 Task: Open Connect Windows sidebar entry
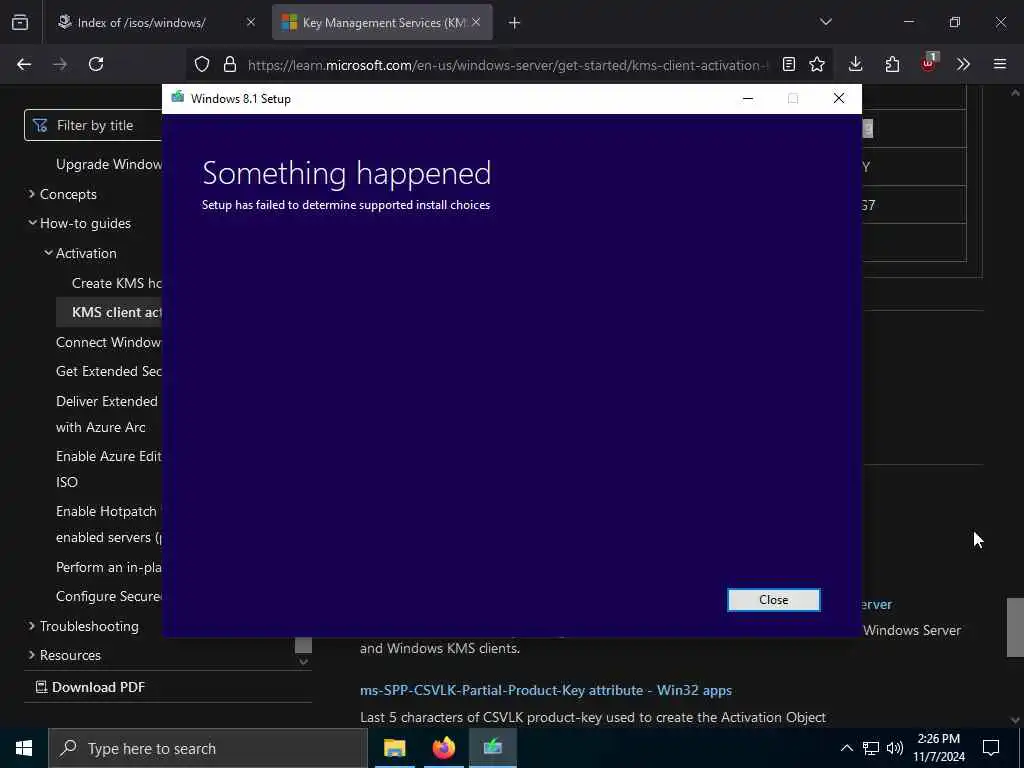click(x=109, y=342)
